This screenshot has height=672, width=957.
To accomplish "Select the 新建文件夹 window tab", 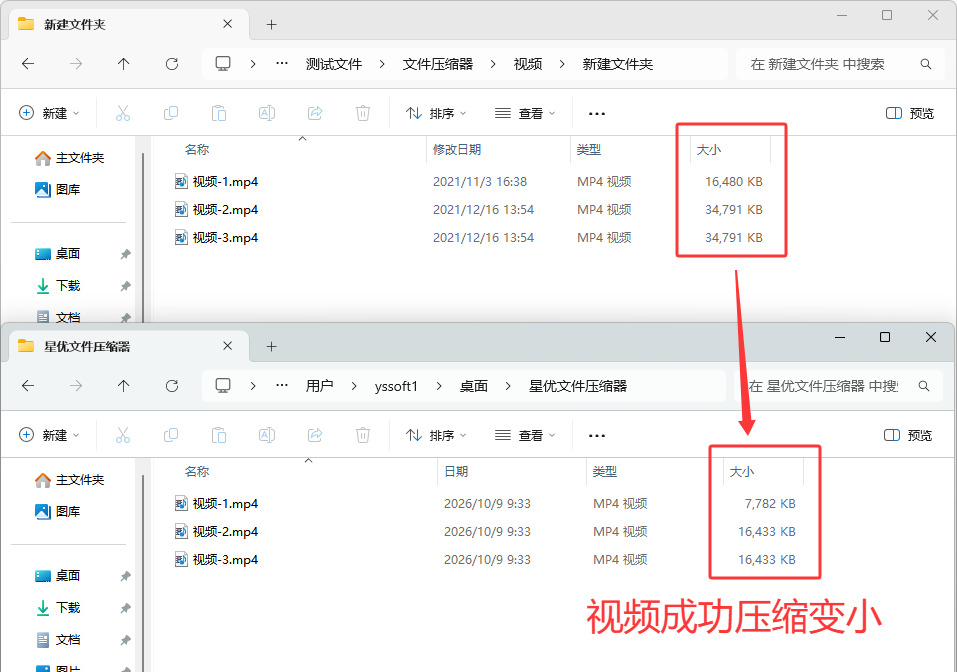I will click(x=128, y=24).
